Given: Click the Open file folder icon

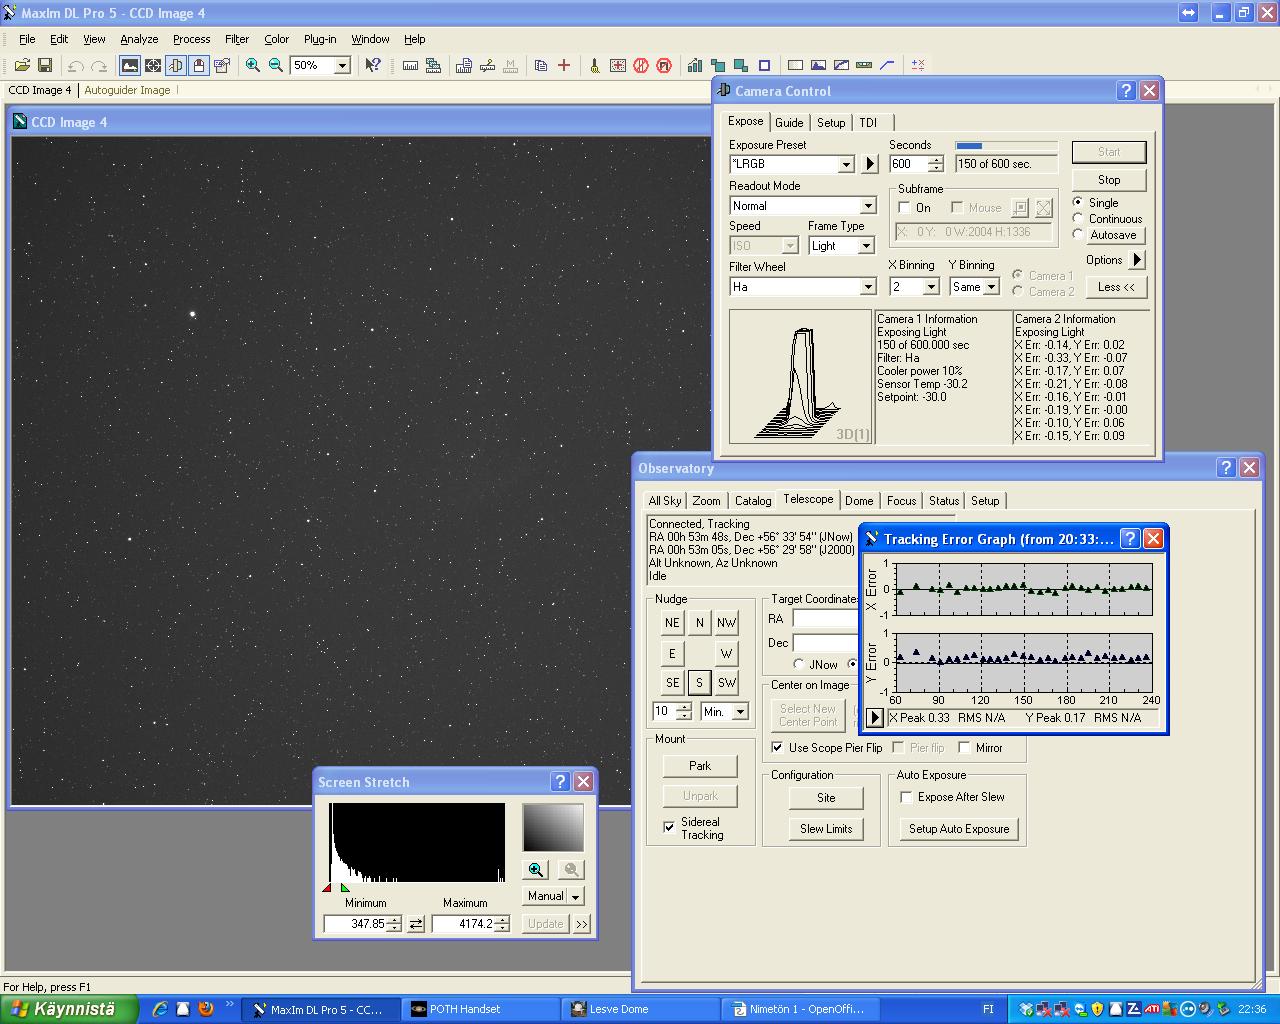Looking at the screenshot, I should coord(22,65).
